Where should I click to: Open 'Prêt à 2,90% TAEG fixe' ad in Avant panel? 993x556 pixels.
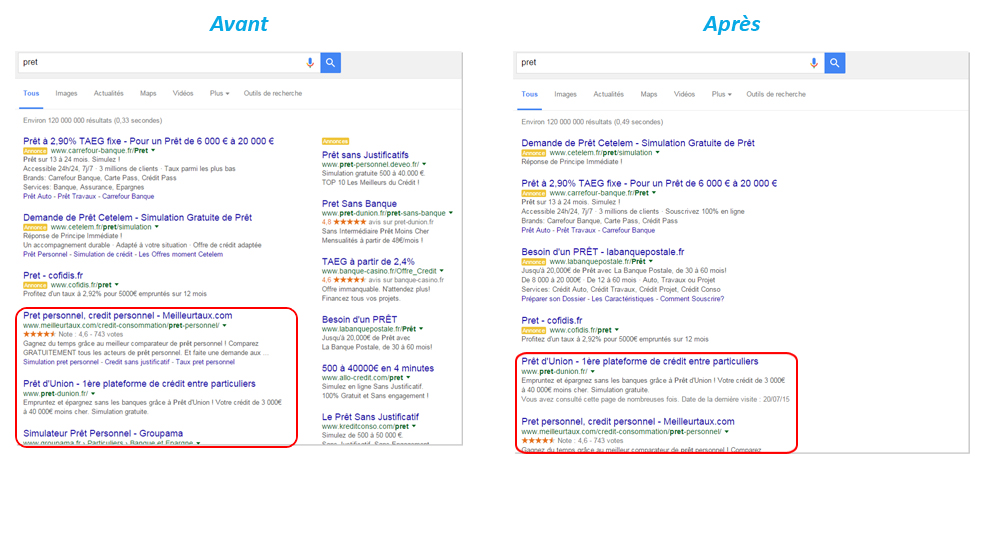point(149,141)
